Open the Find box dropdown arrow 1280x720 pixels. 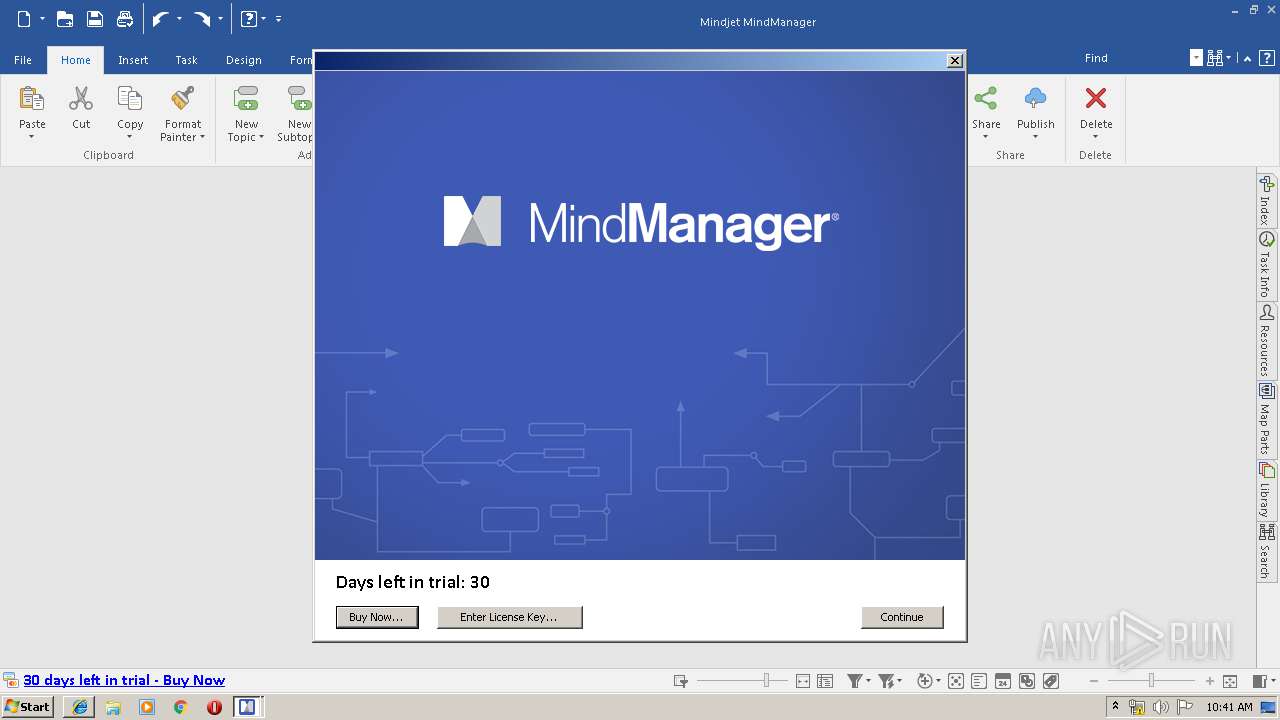[1196, 58]
